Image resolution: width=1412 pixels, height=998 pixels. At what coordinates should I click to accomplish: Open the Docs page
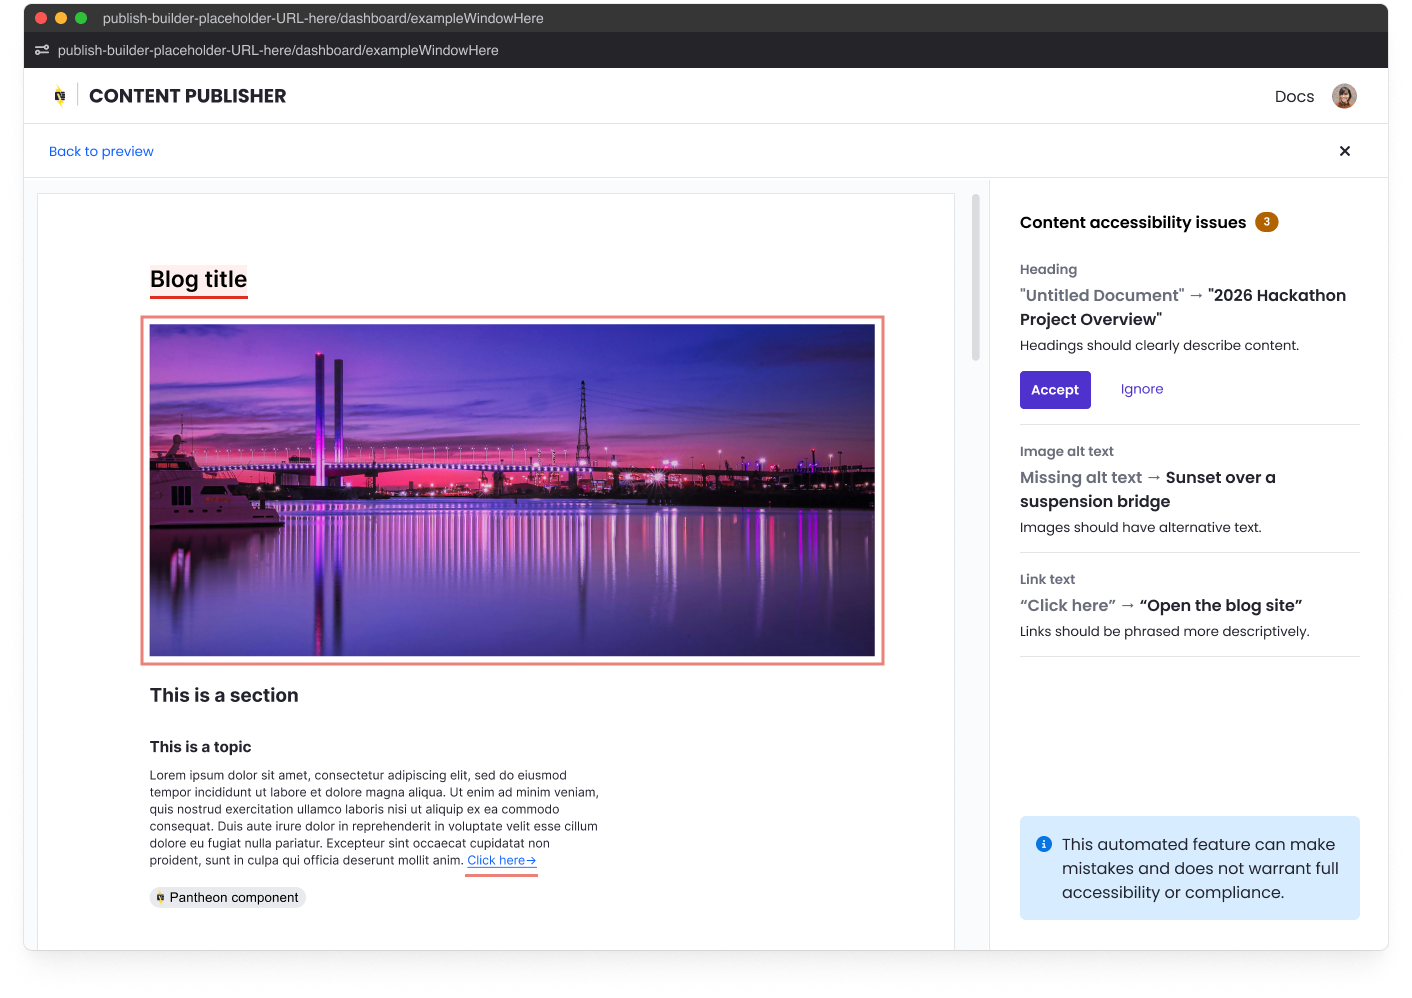(1294, 96)
